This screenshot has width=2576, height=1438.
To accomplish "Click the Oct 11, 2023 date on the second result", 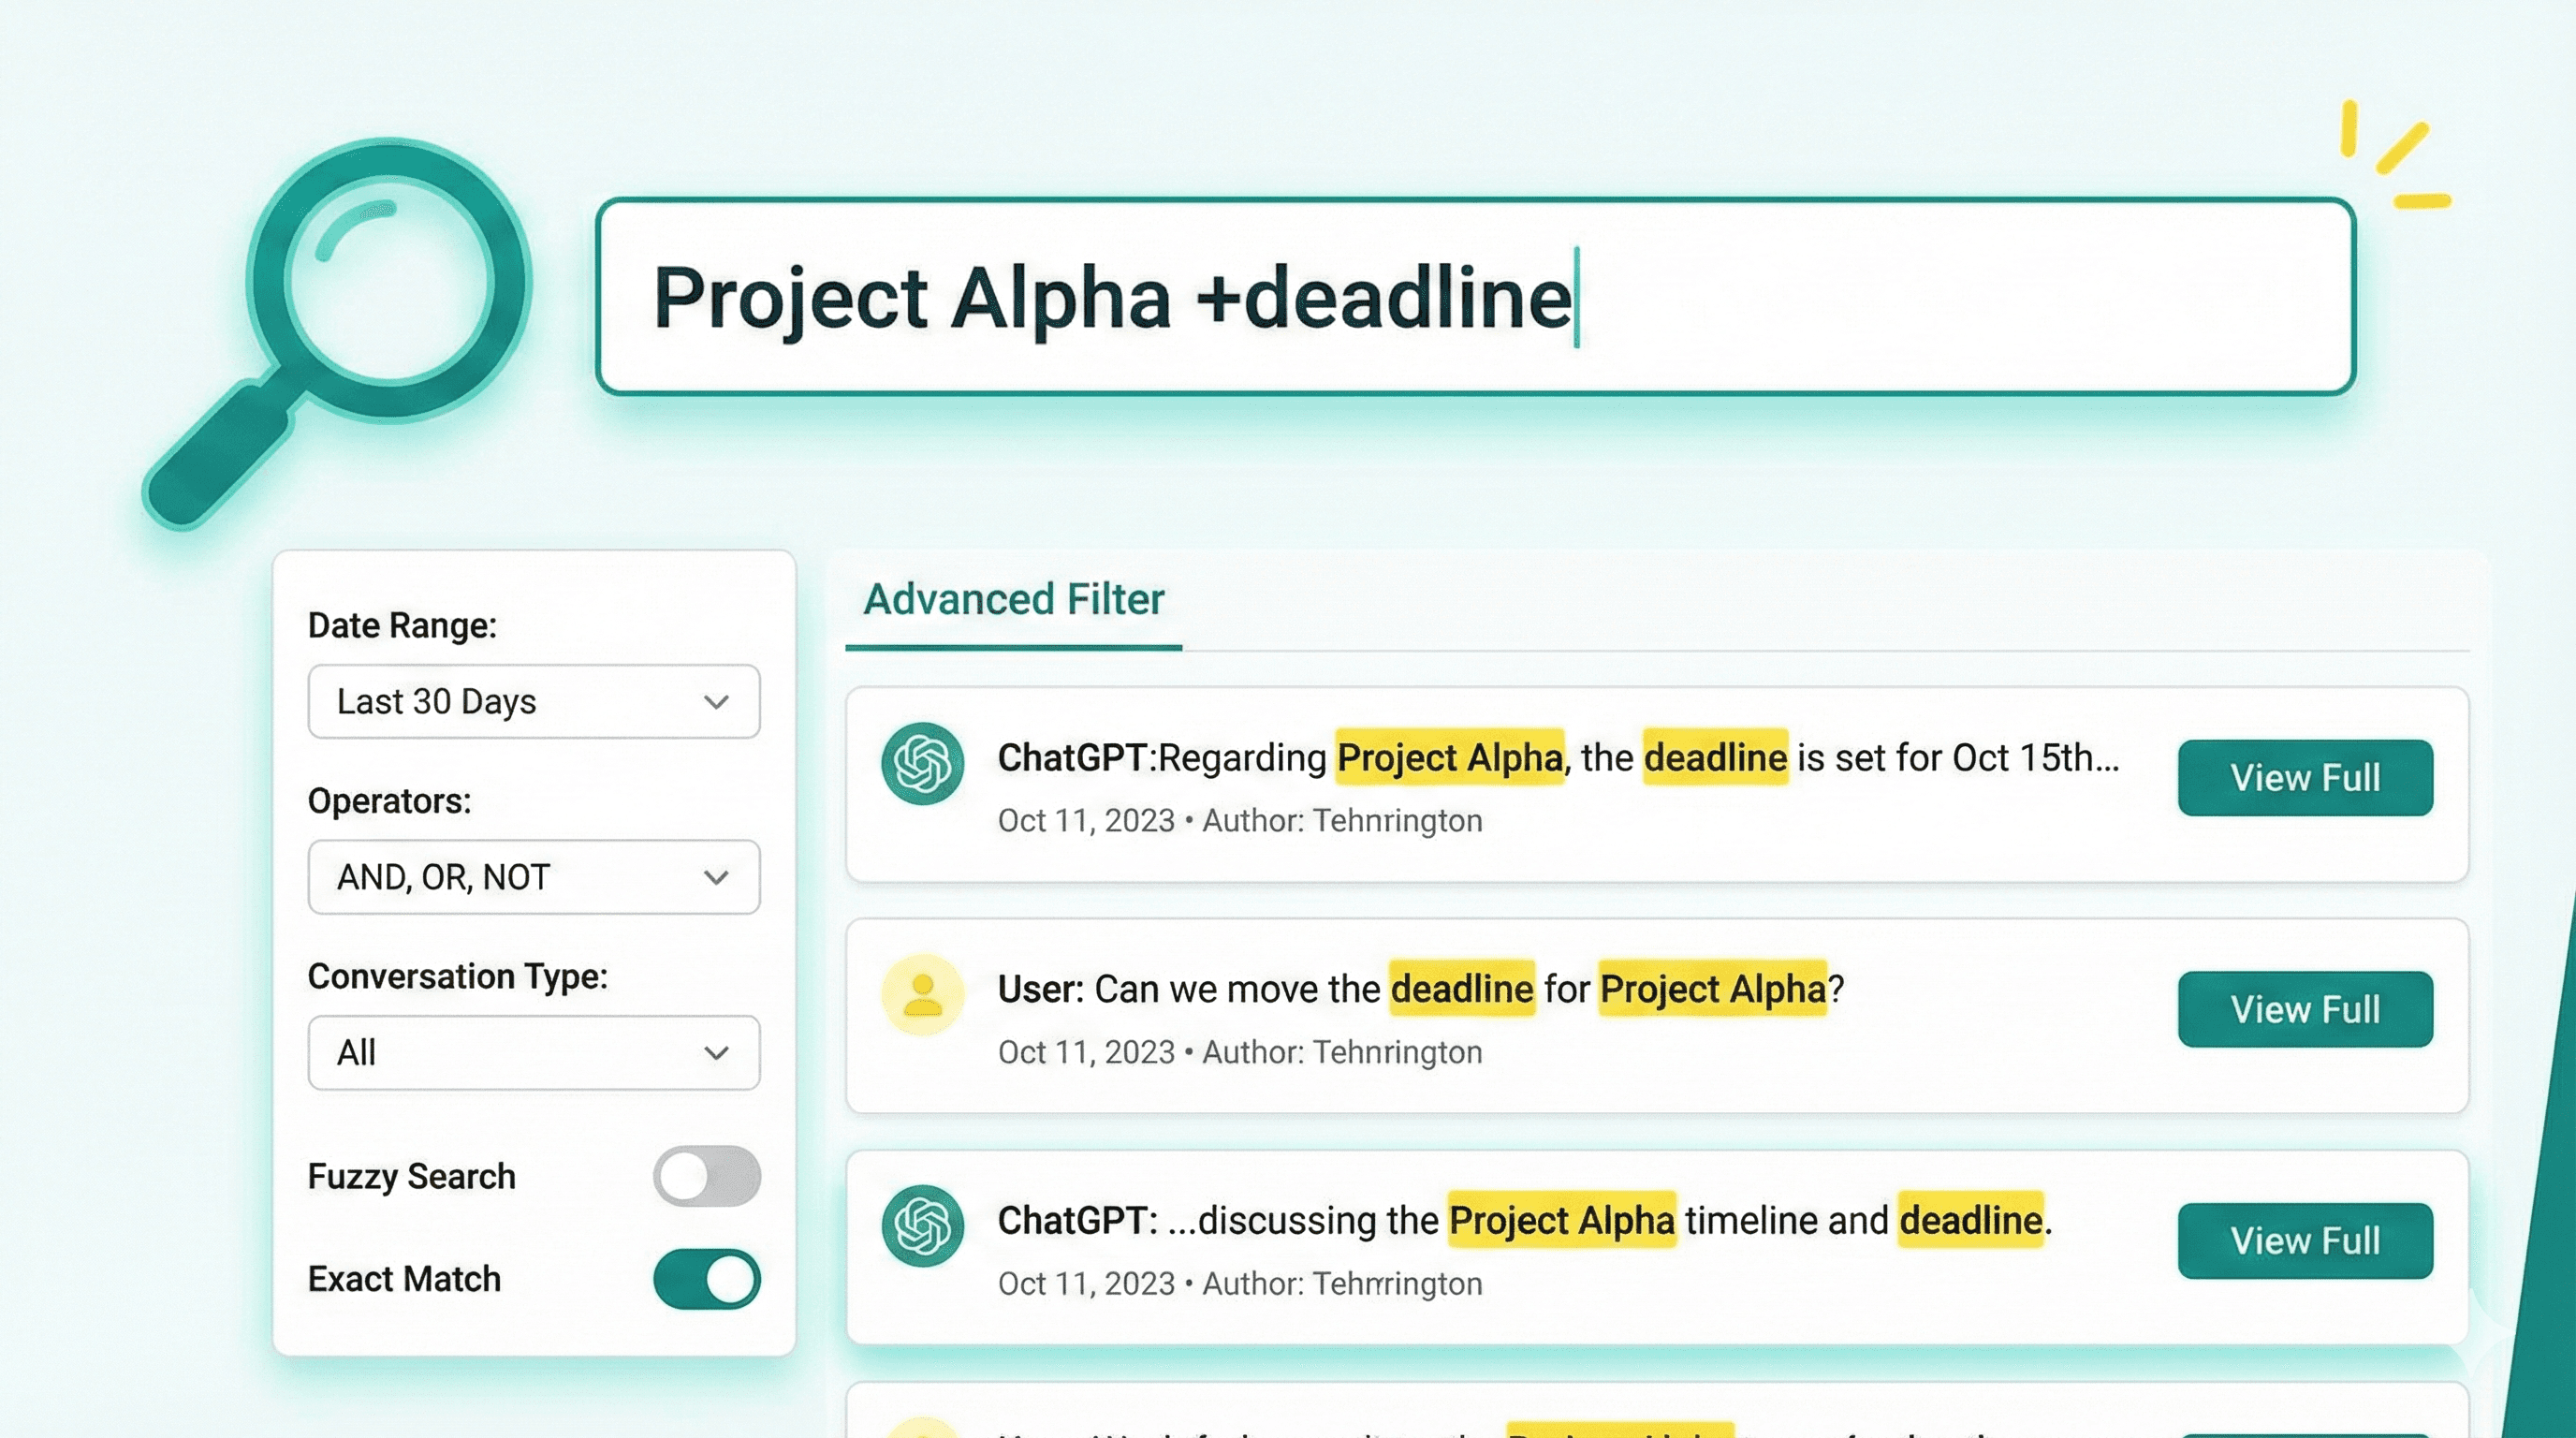I will click(1086, 1052).
